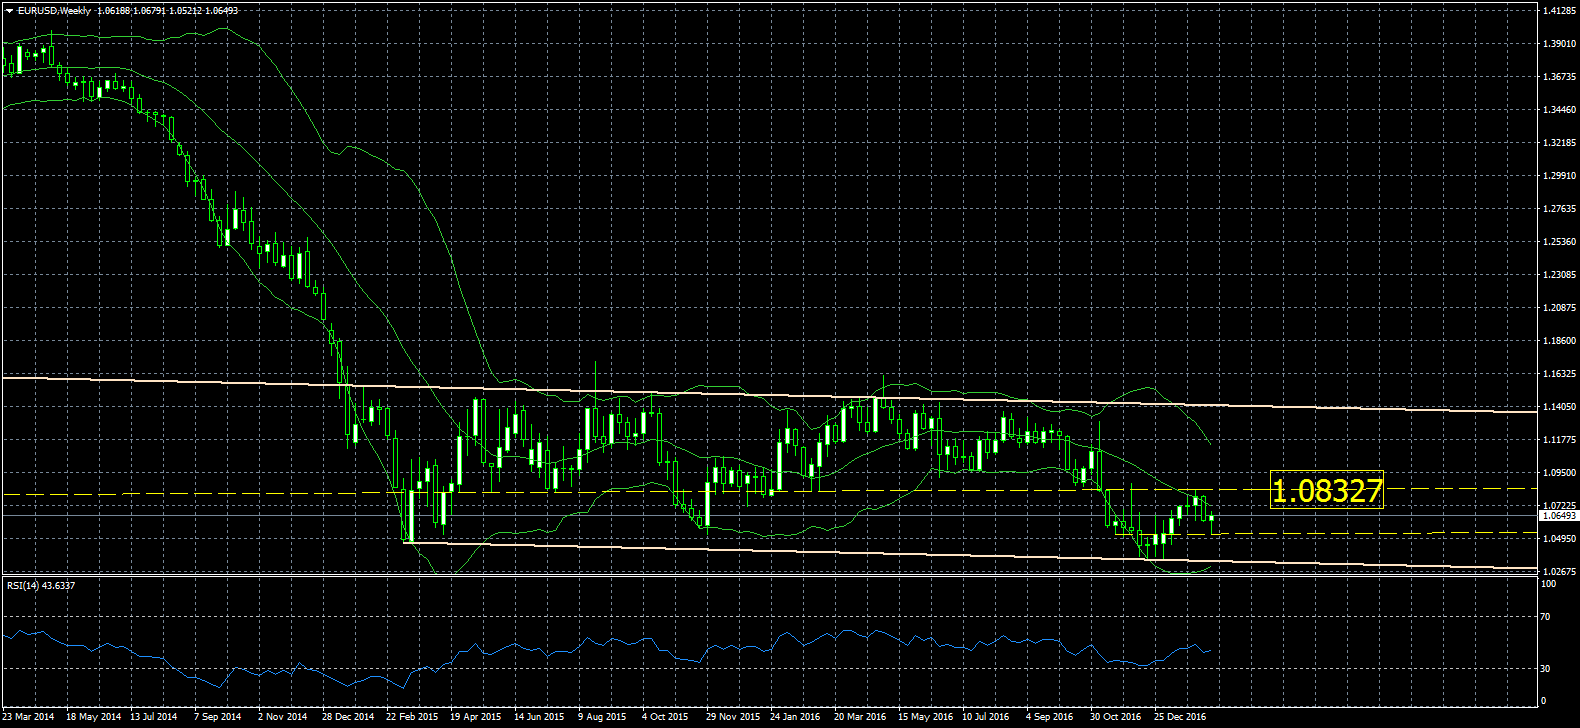Click the 25 Dec 2016 date label
The width and height of the screenshot is (1580, 728).
tap(1181, 717)
